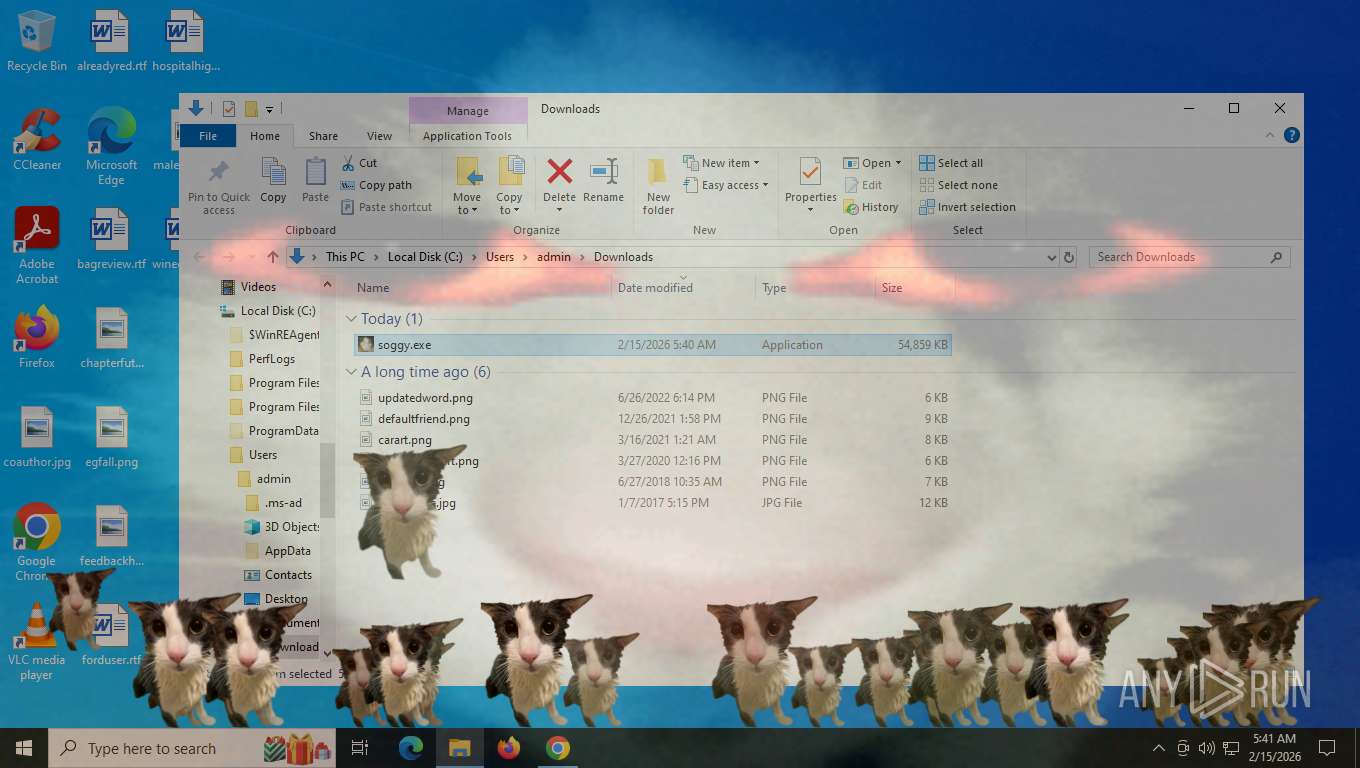Image resolution: width=1360 pixels, height=768 pixels.
Task: Sort by the Name column header
Action: (x=373, y=288)
